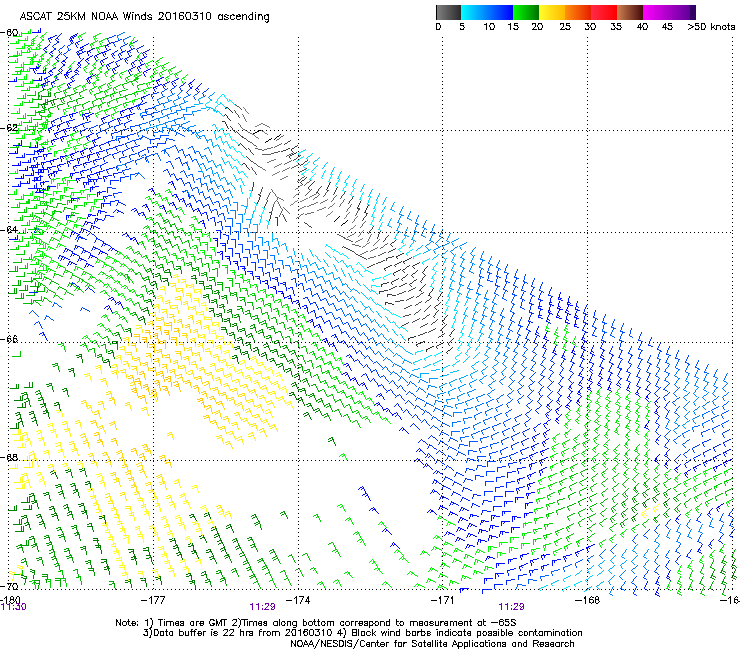Click the '-177' longitude axis label

(153, 600)
